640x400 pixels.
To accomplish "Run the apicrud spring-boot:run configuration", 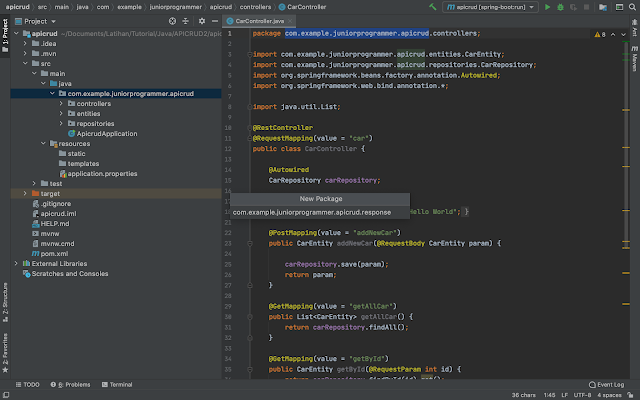I will (x=548, y=7).
